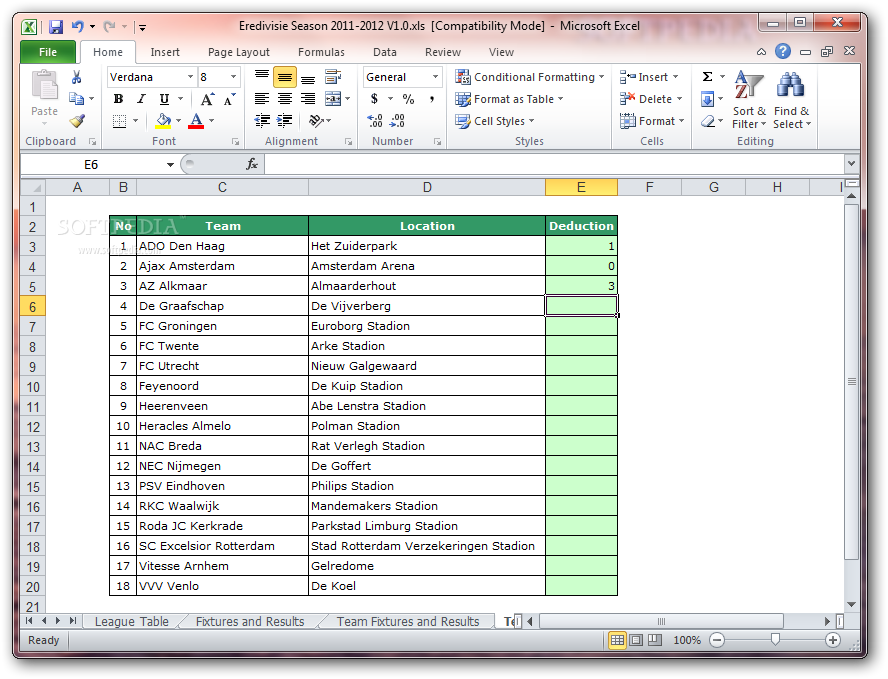Open text Orientation options

(x=316, y=121)
